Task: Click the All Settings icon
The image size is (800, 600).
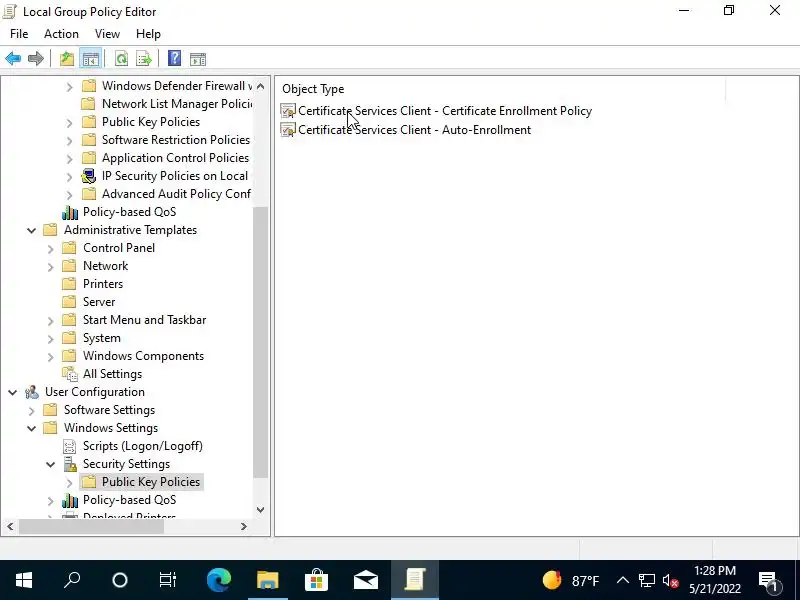Action: [x=70, y=374]
